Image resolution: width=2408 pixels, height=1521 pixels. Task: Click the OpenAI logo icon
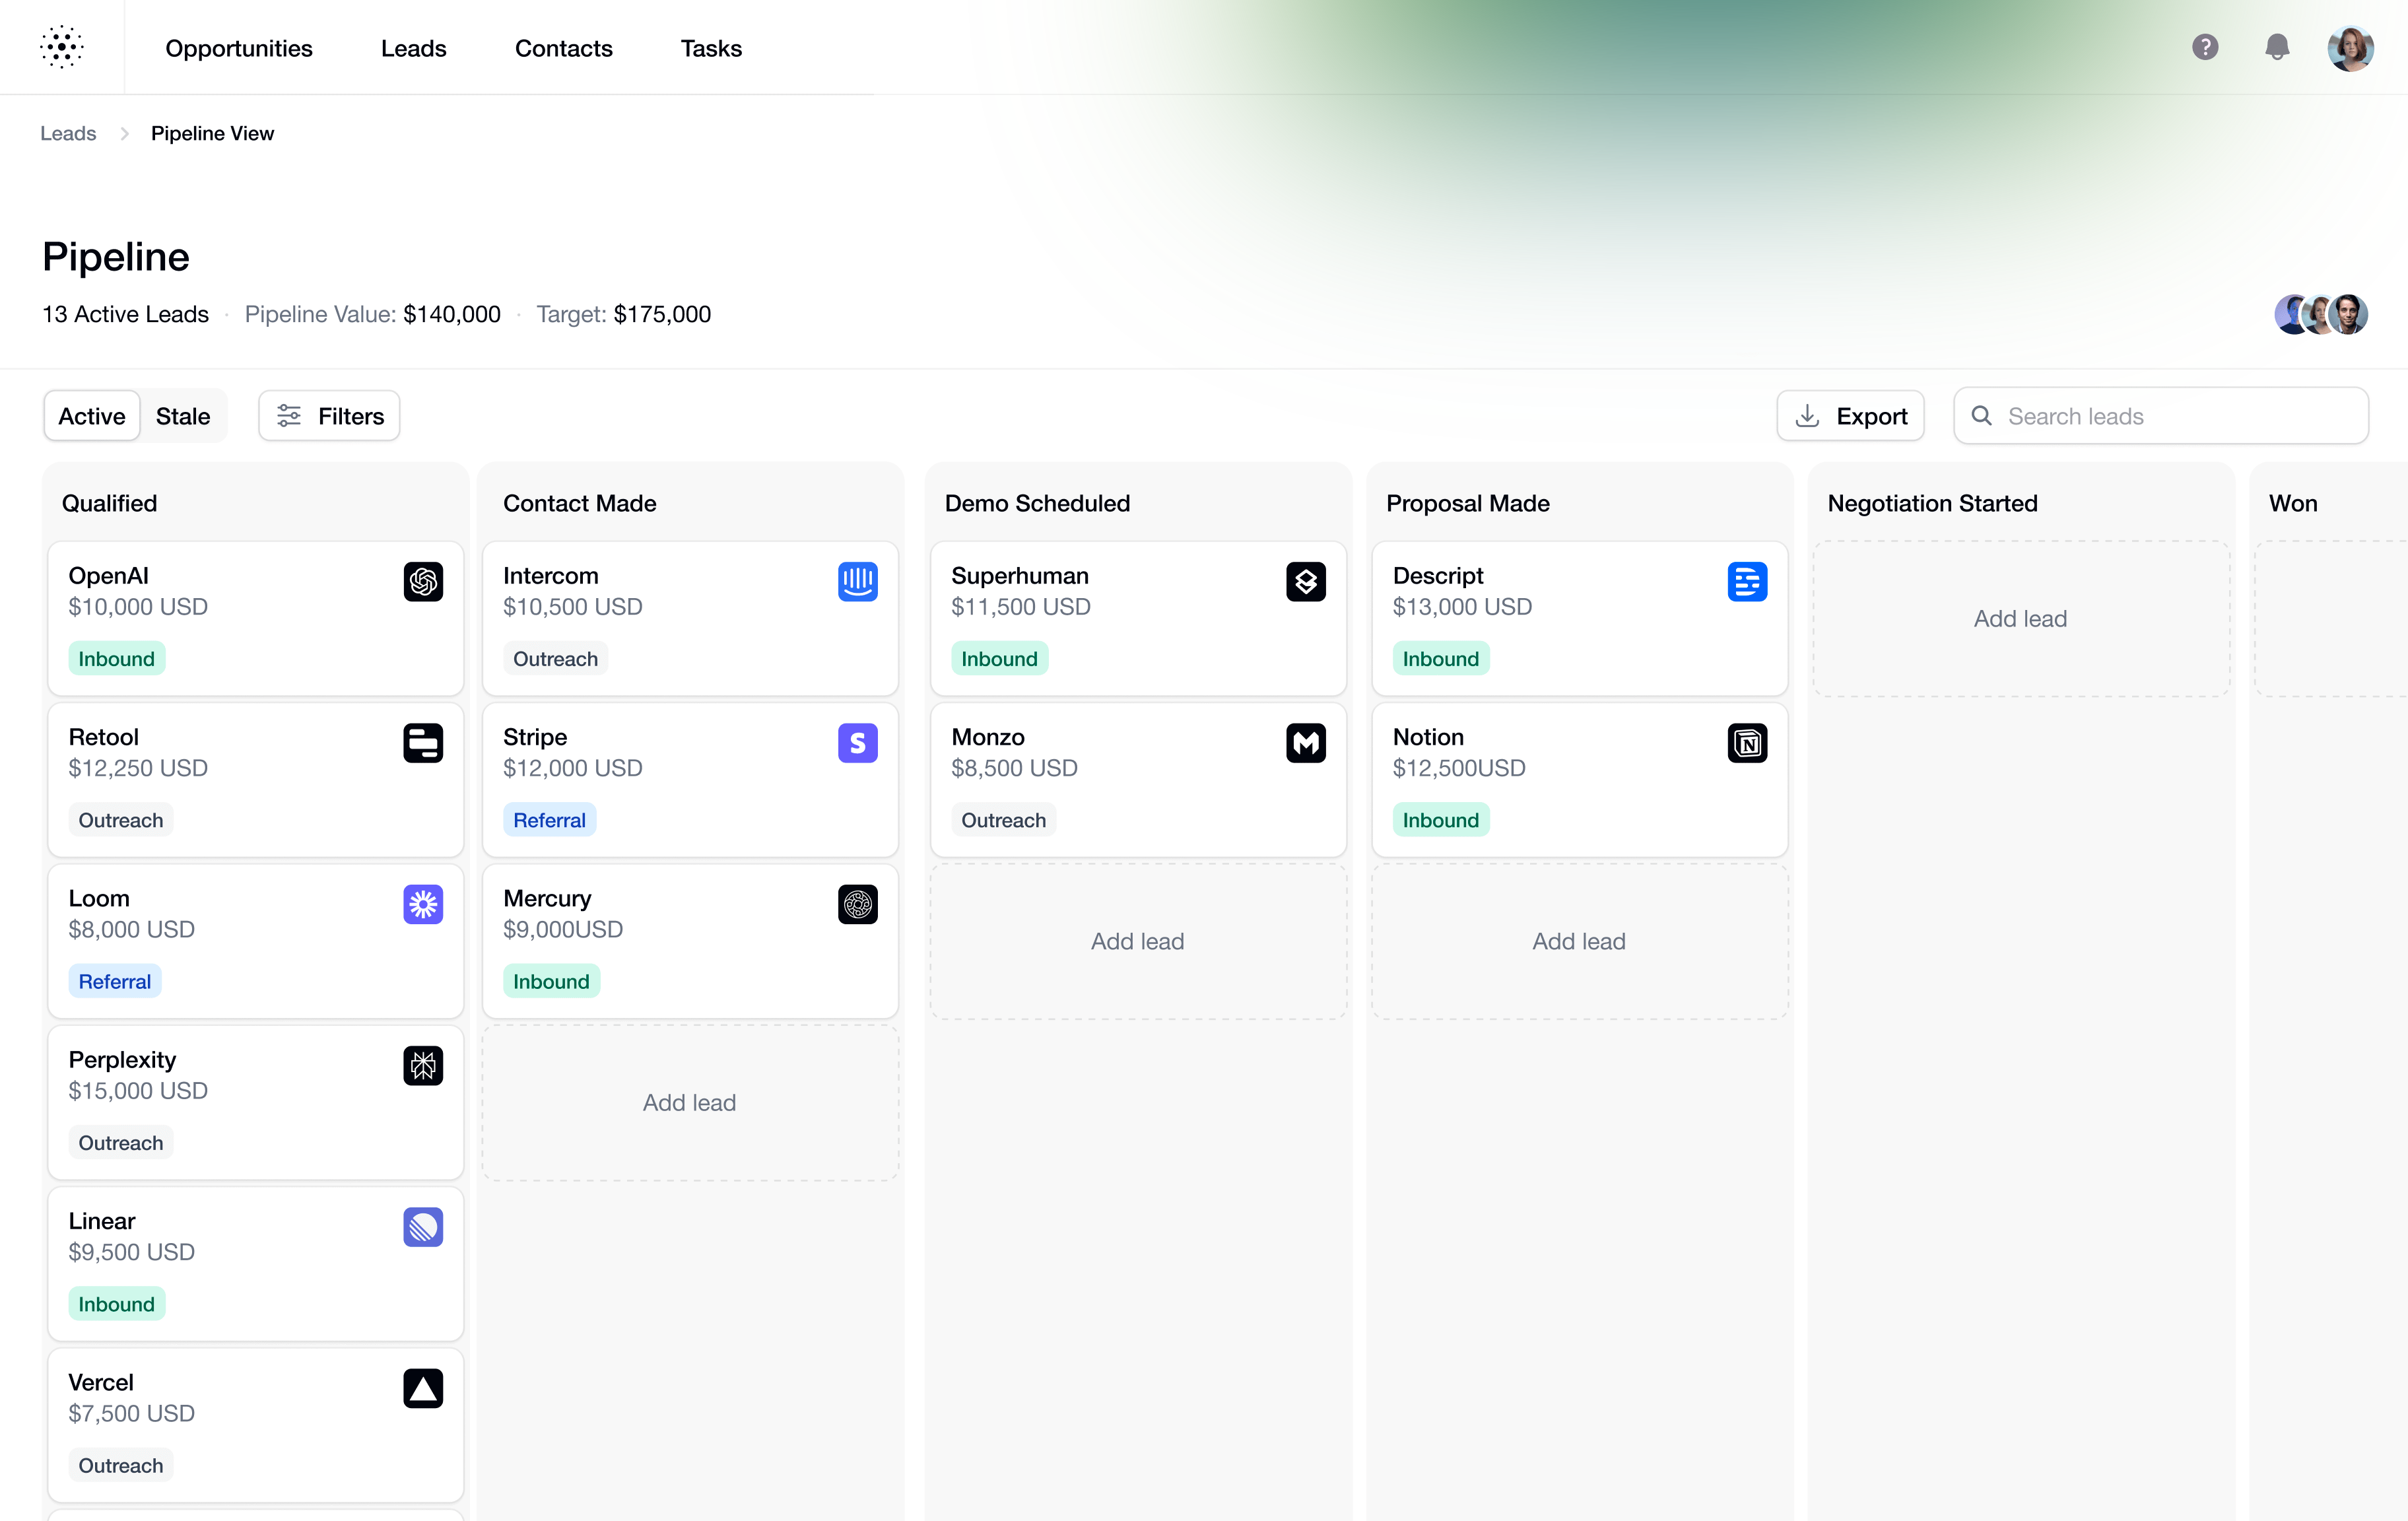(423, 581)
